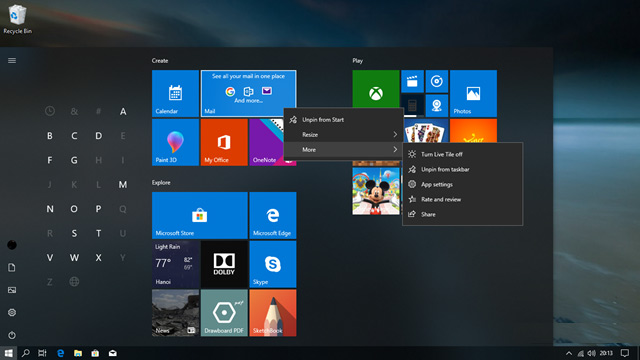Open the volume control in tray
This screenshot has width=640, height=360.
pyautogui.click(x=591, y=353)
